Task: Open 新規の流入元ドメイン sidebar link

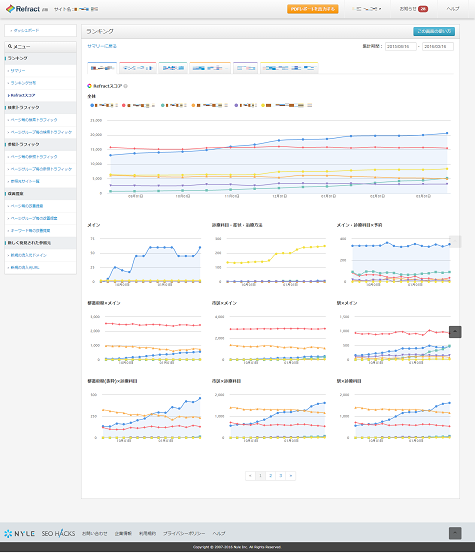Action: click(x=28, y=255)
